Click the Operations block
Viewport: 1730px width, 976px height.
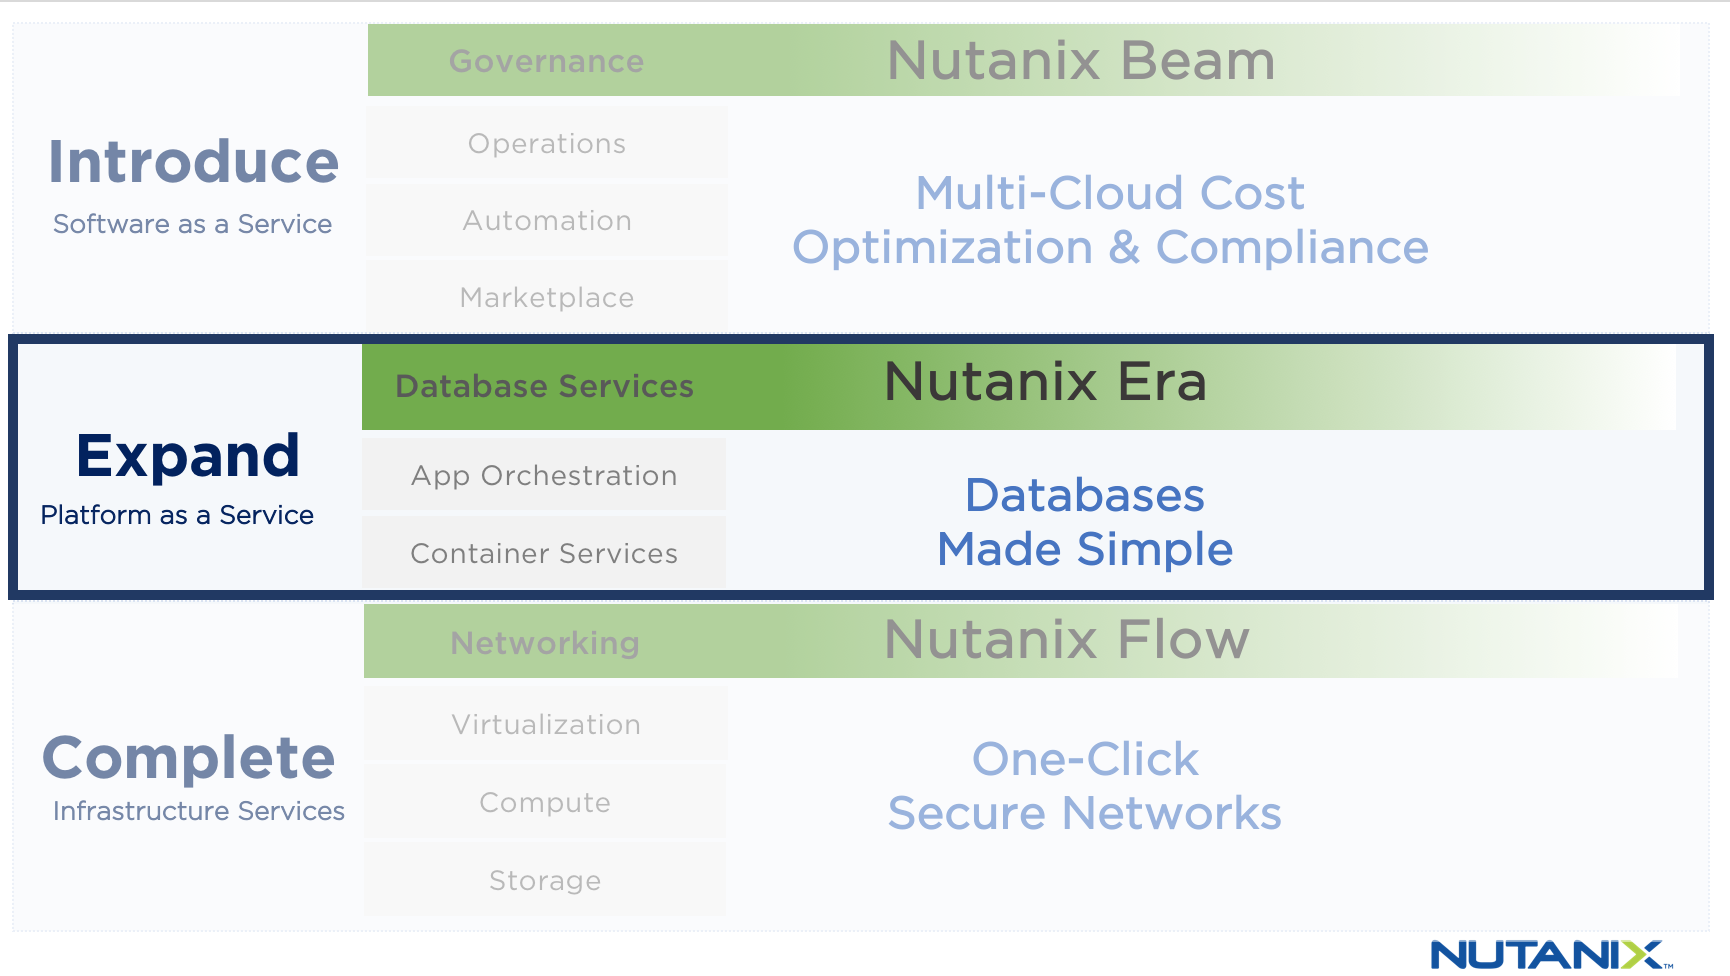click(x=546, y=144)
